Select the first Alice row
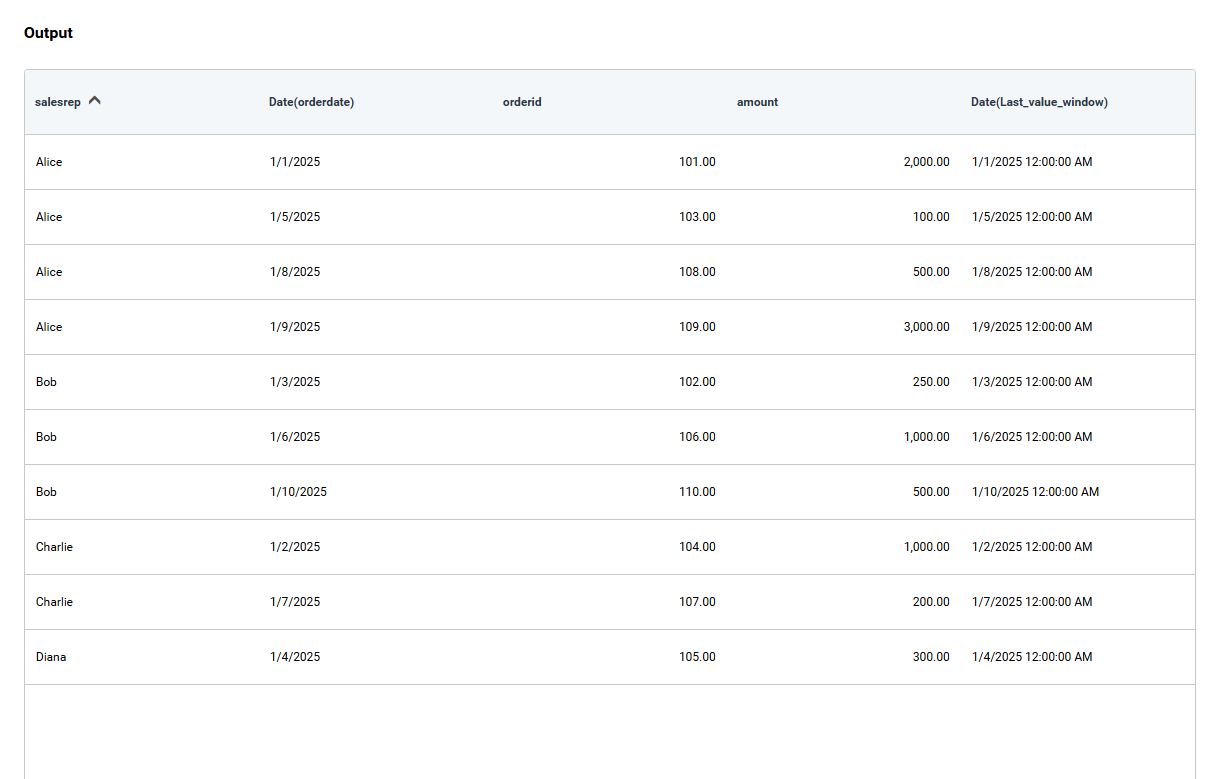The height and width of the screenshot is (779, 1213). [x=49, y=161]
